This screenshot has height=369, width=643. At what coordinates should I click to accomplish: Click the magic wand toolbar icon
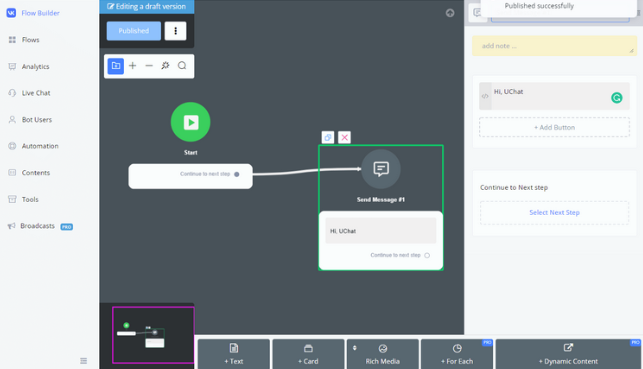pyautogui.click(x=165, y=66)
